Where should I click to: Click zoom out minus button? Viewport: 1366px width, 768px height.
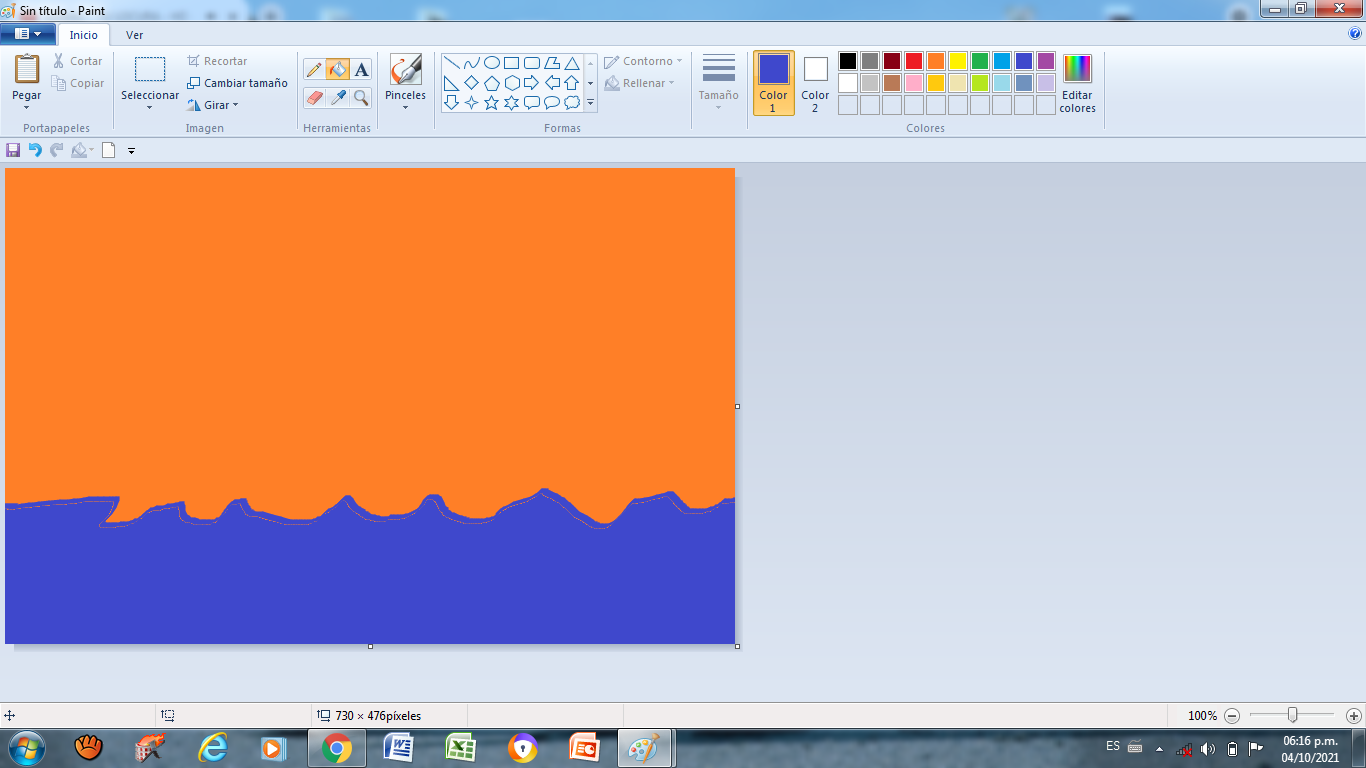click(x=1232, y=716)
